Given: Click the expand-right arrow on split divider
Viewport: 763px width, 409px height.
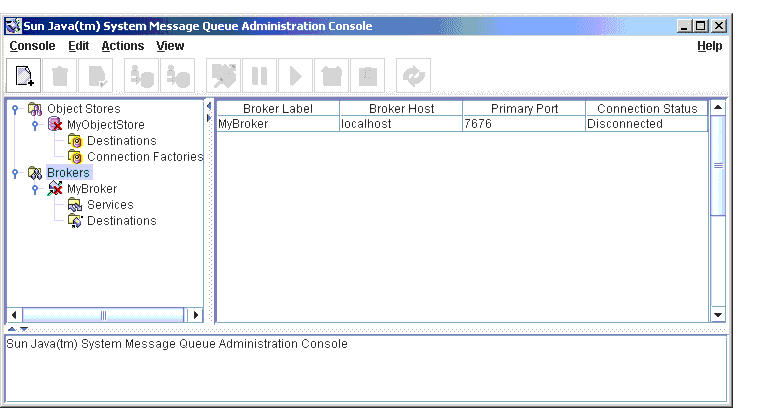Looking at the screenshot, I should (x=209, y=118).
